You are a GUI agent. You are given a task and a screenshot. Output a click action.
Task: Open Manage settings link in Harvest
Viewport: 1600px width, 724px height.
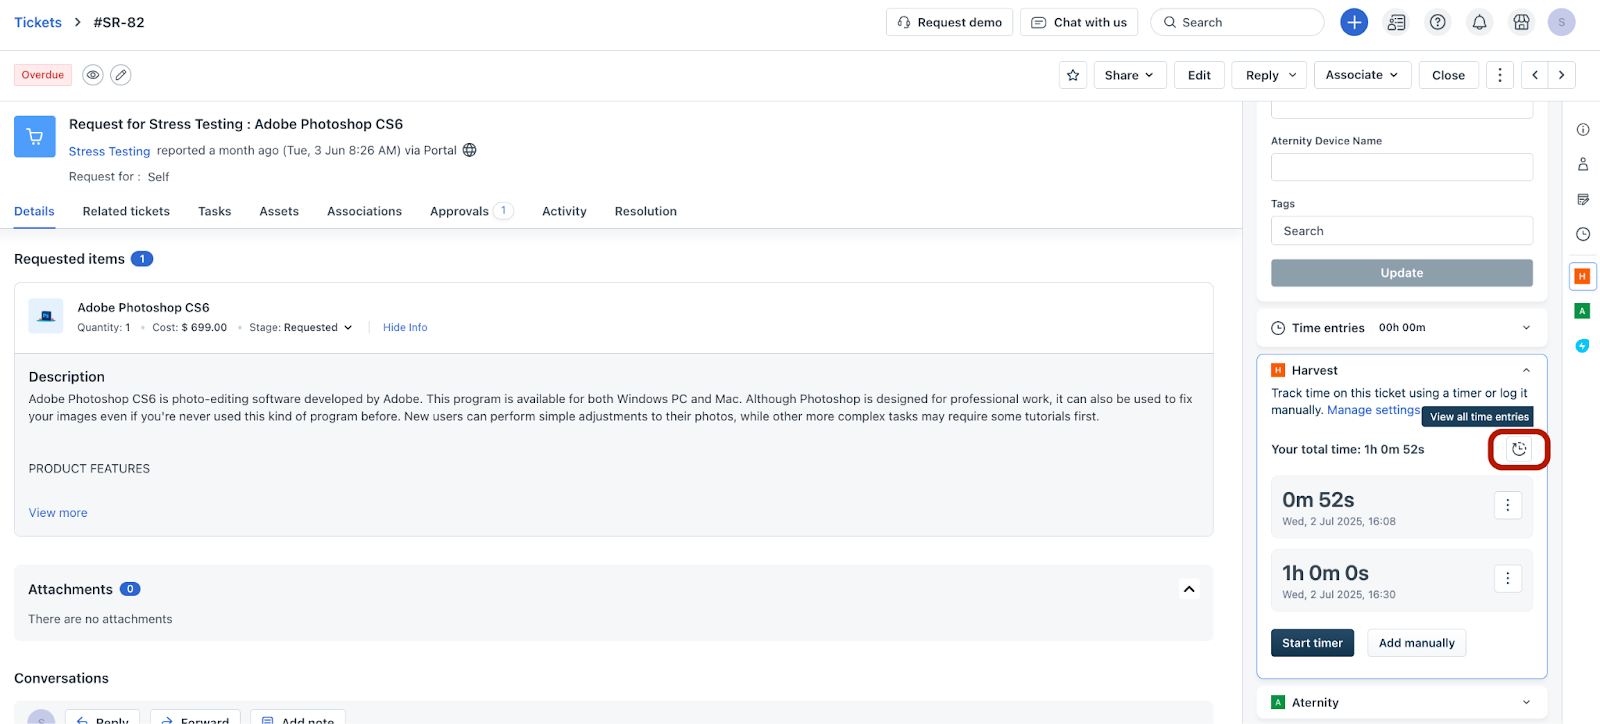click(1373, 410)
